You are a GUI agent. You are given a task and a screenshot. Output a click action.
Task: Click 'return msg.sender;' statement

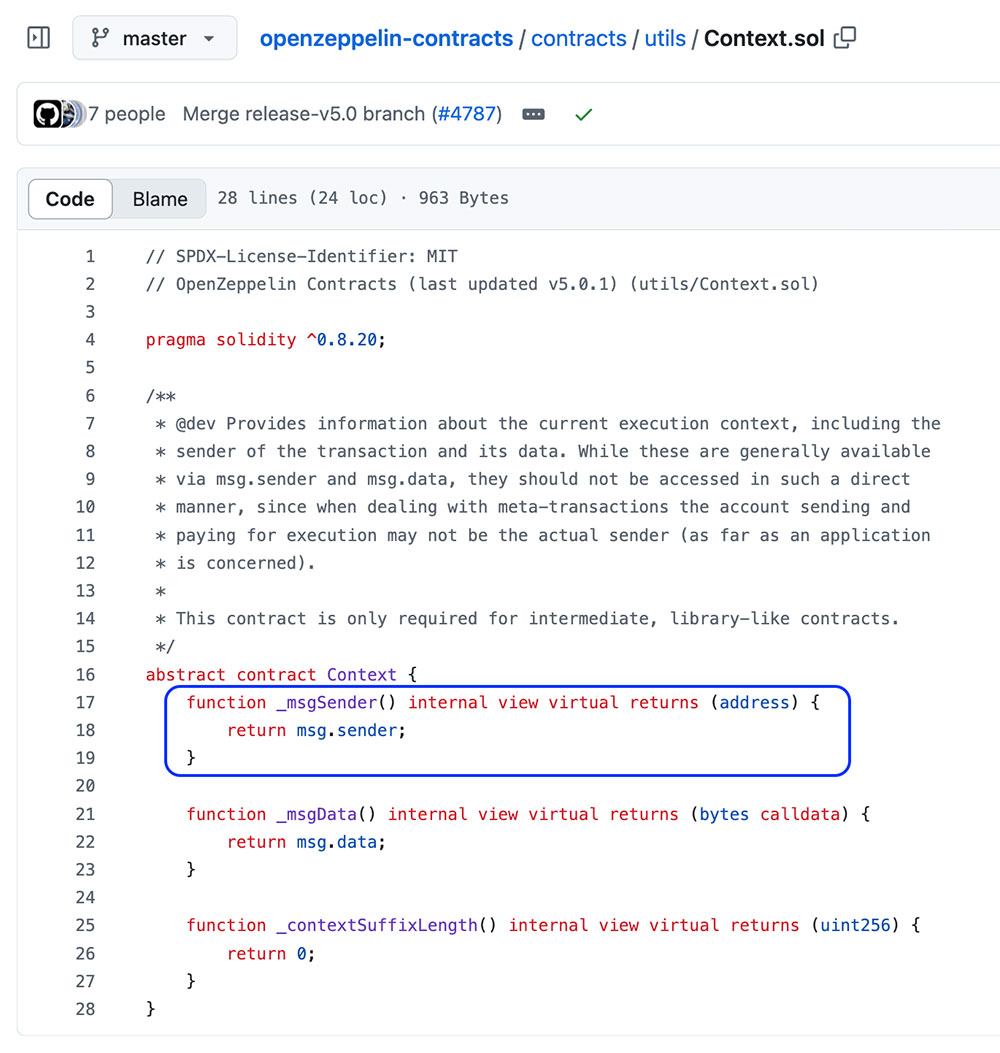pos(316,731)
